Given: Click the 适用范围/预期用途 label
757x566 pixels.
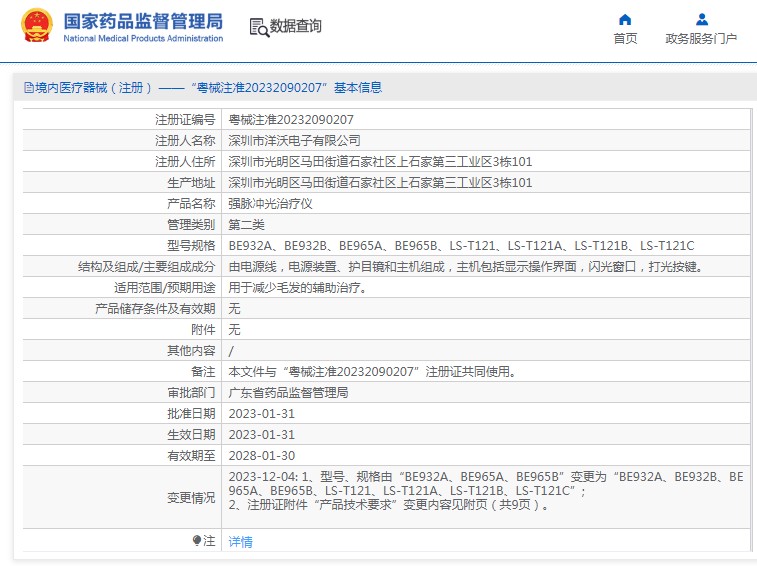Looking at the screenshot, I should (165, 288).
